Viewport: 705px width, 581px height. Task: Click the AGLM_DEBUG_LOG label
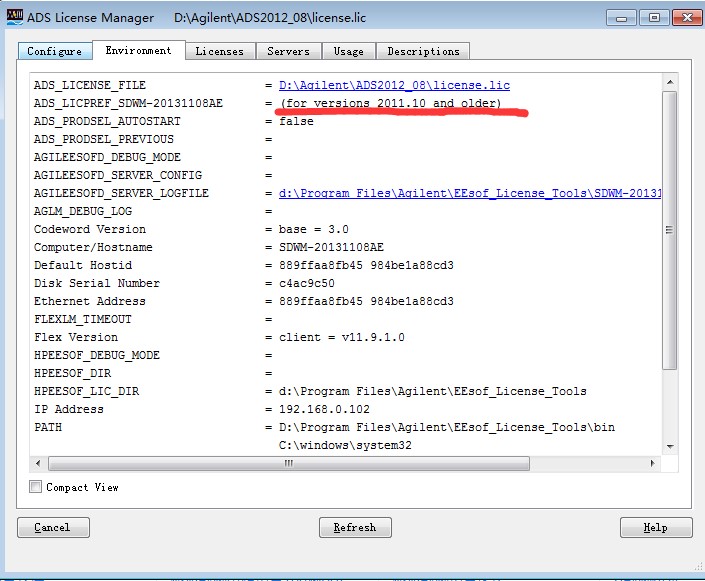coord(83,211)
